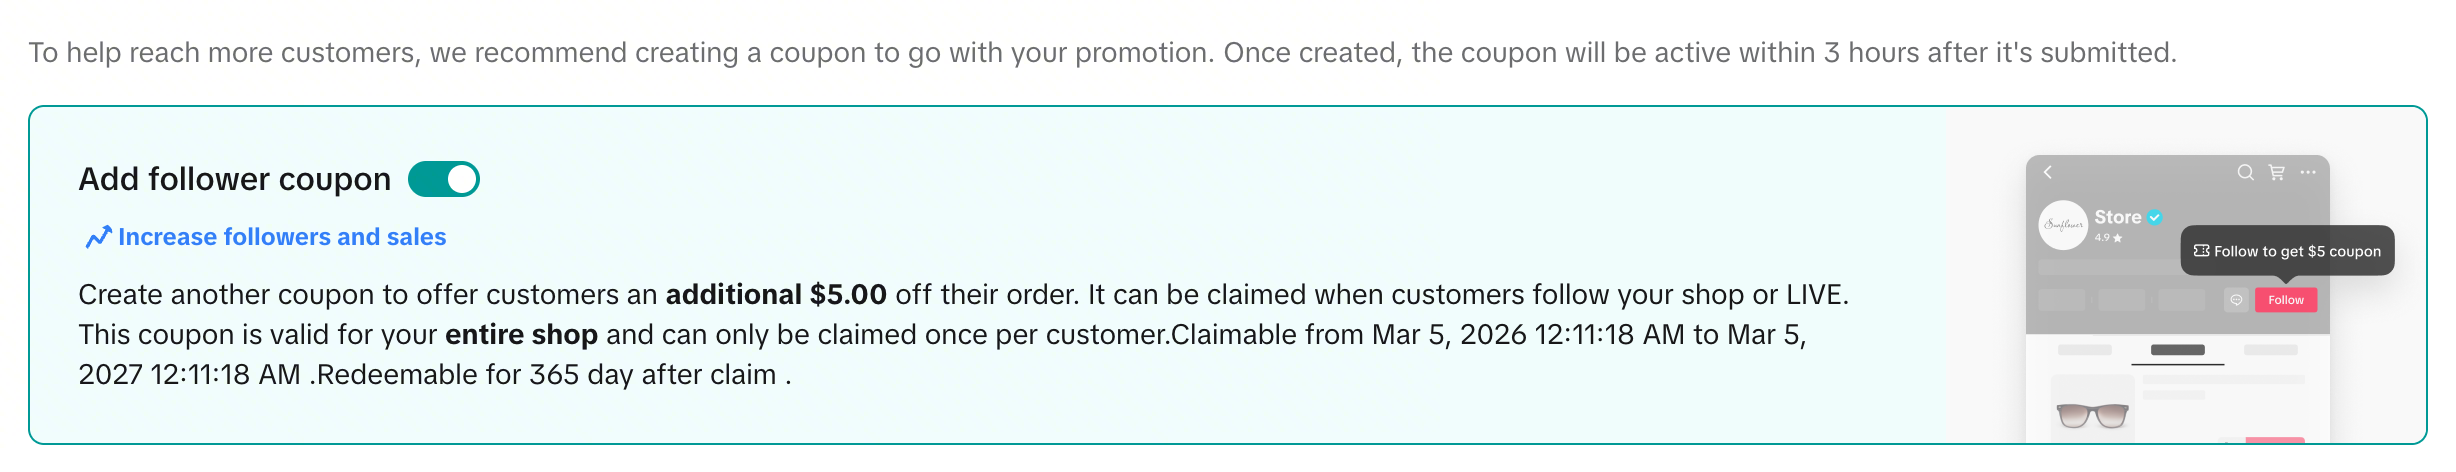
Task: Click the trending arrow icon beside Increase followers
Action: pos(98,237)
